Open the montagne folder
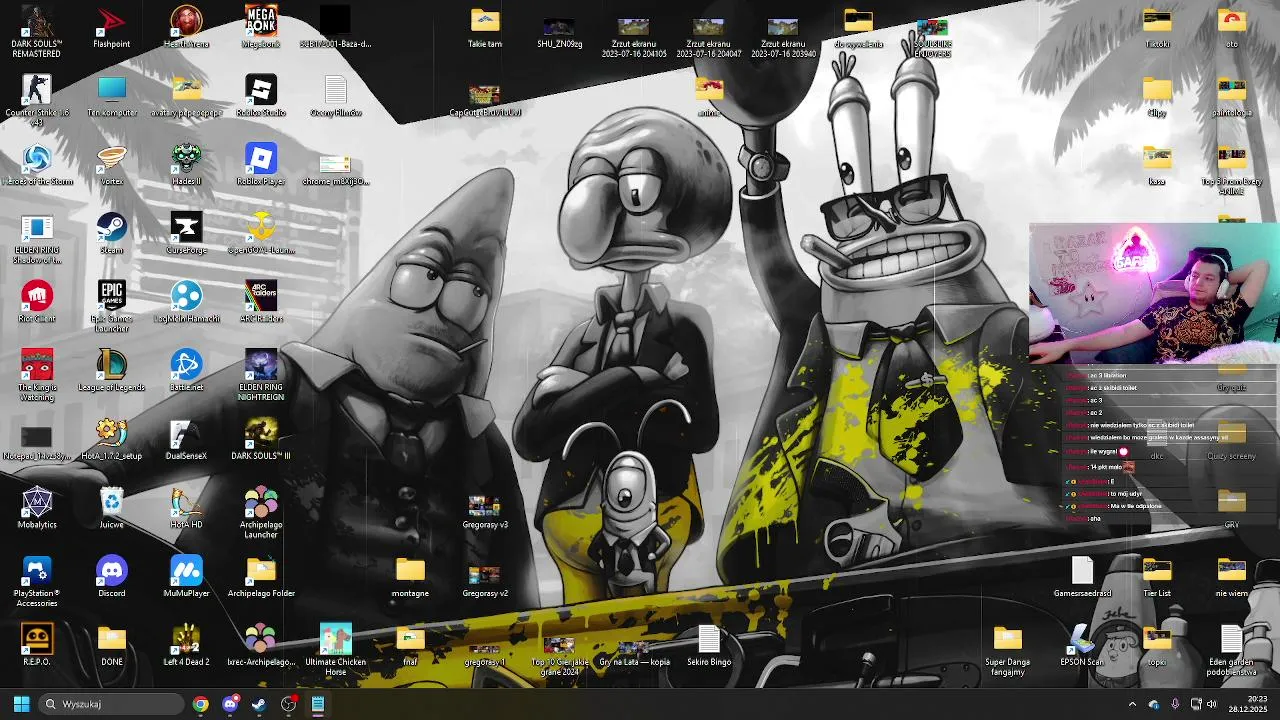This screenshot has width=1280, height=720. (410, 577)
